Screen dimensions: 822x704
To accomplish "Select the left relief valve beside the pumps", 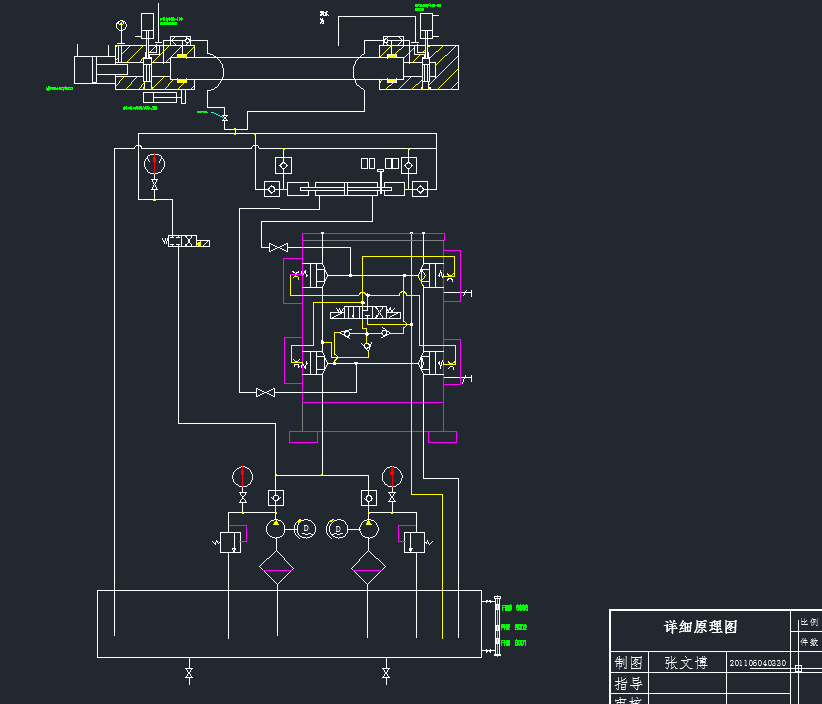I will [x=230, y=541].
